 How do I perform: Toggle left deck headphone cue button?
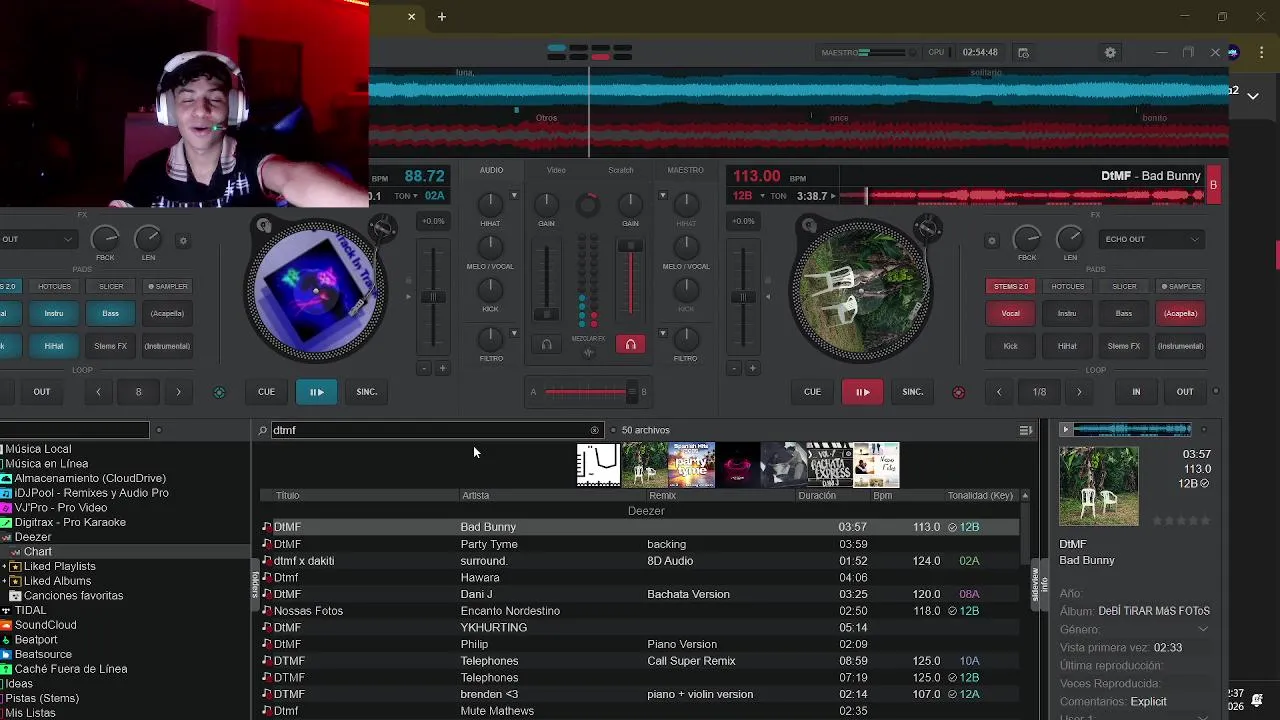pos(546,345)
